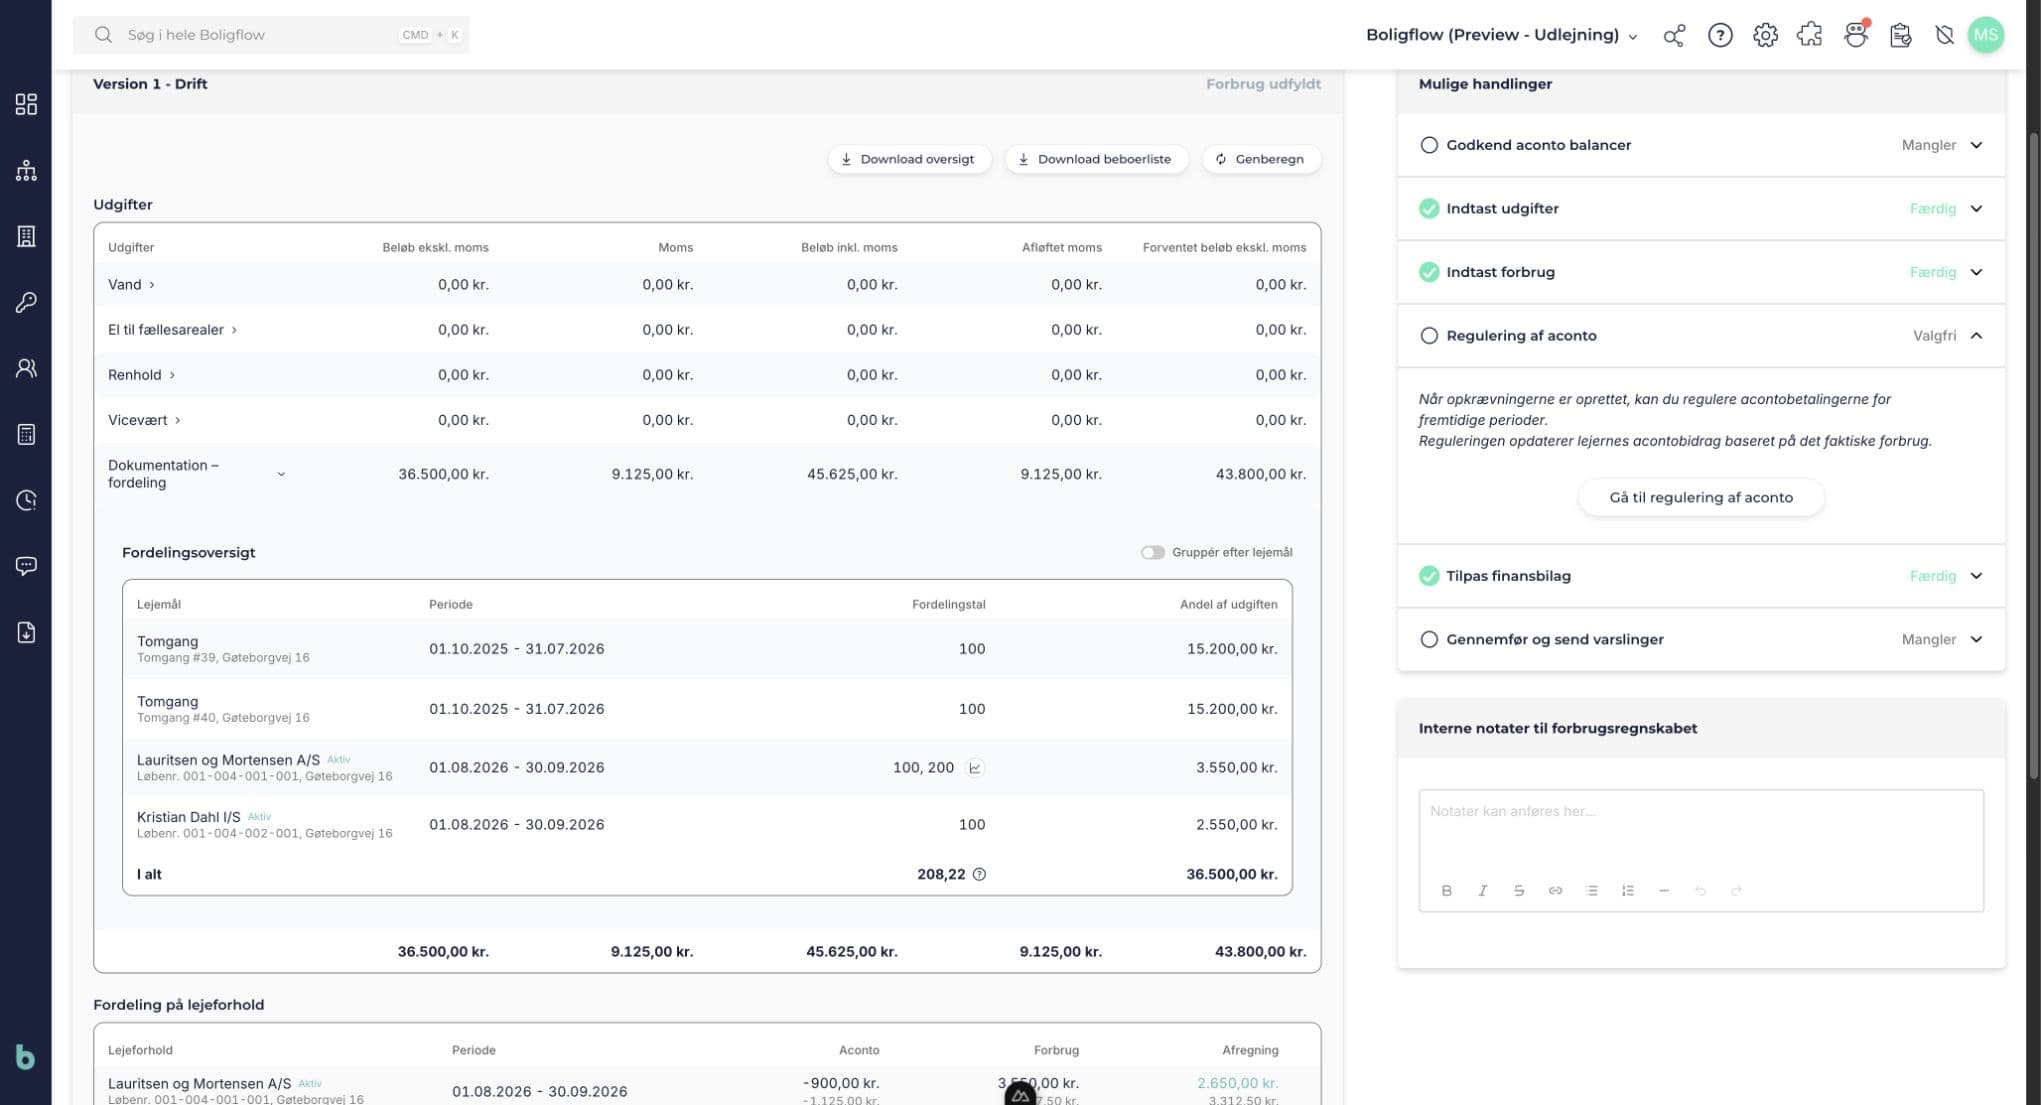
Task: Click the Indtast forbrug green checkmark
Action: 1429,272
